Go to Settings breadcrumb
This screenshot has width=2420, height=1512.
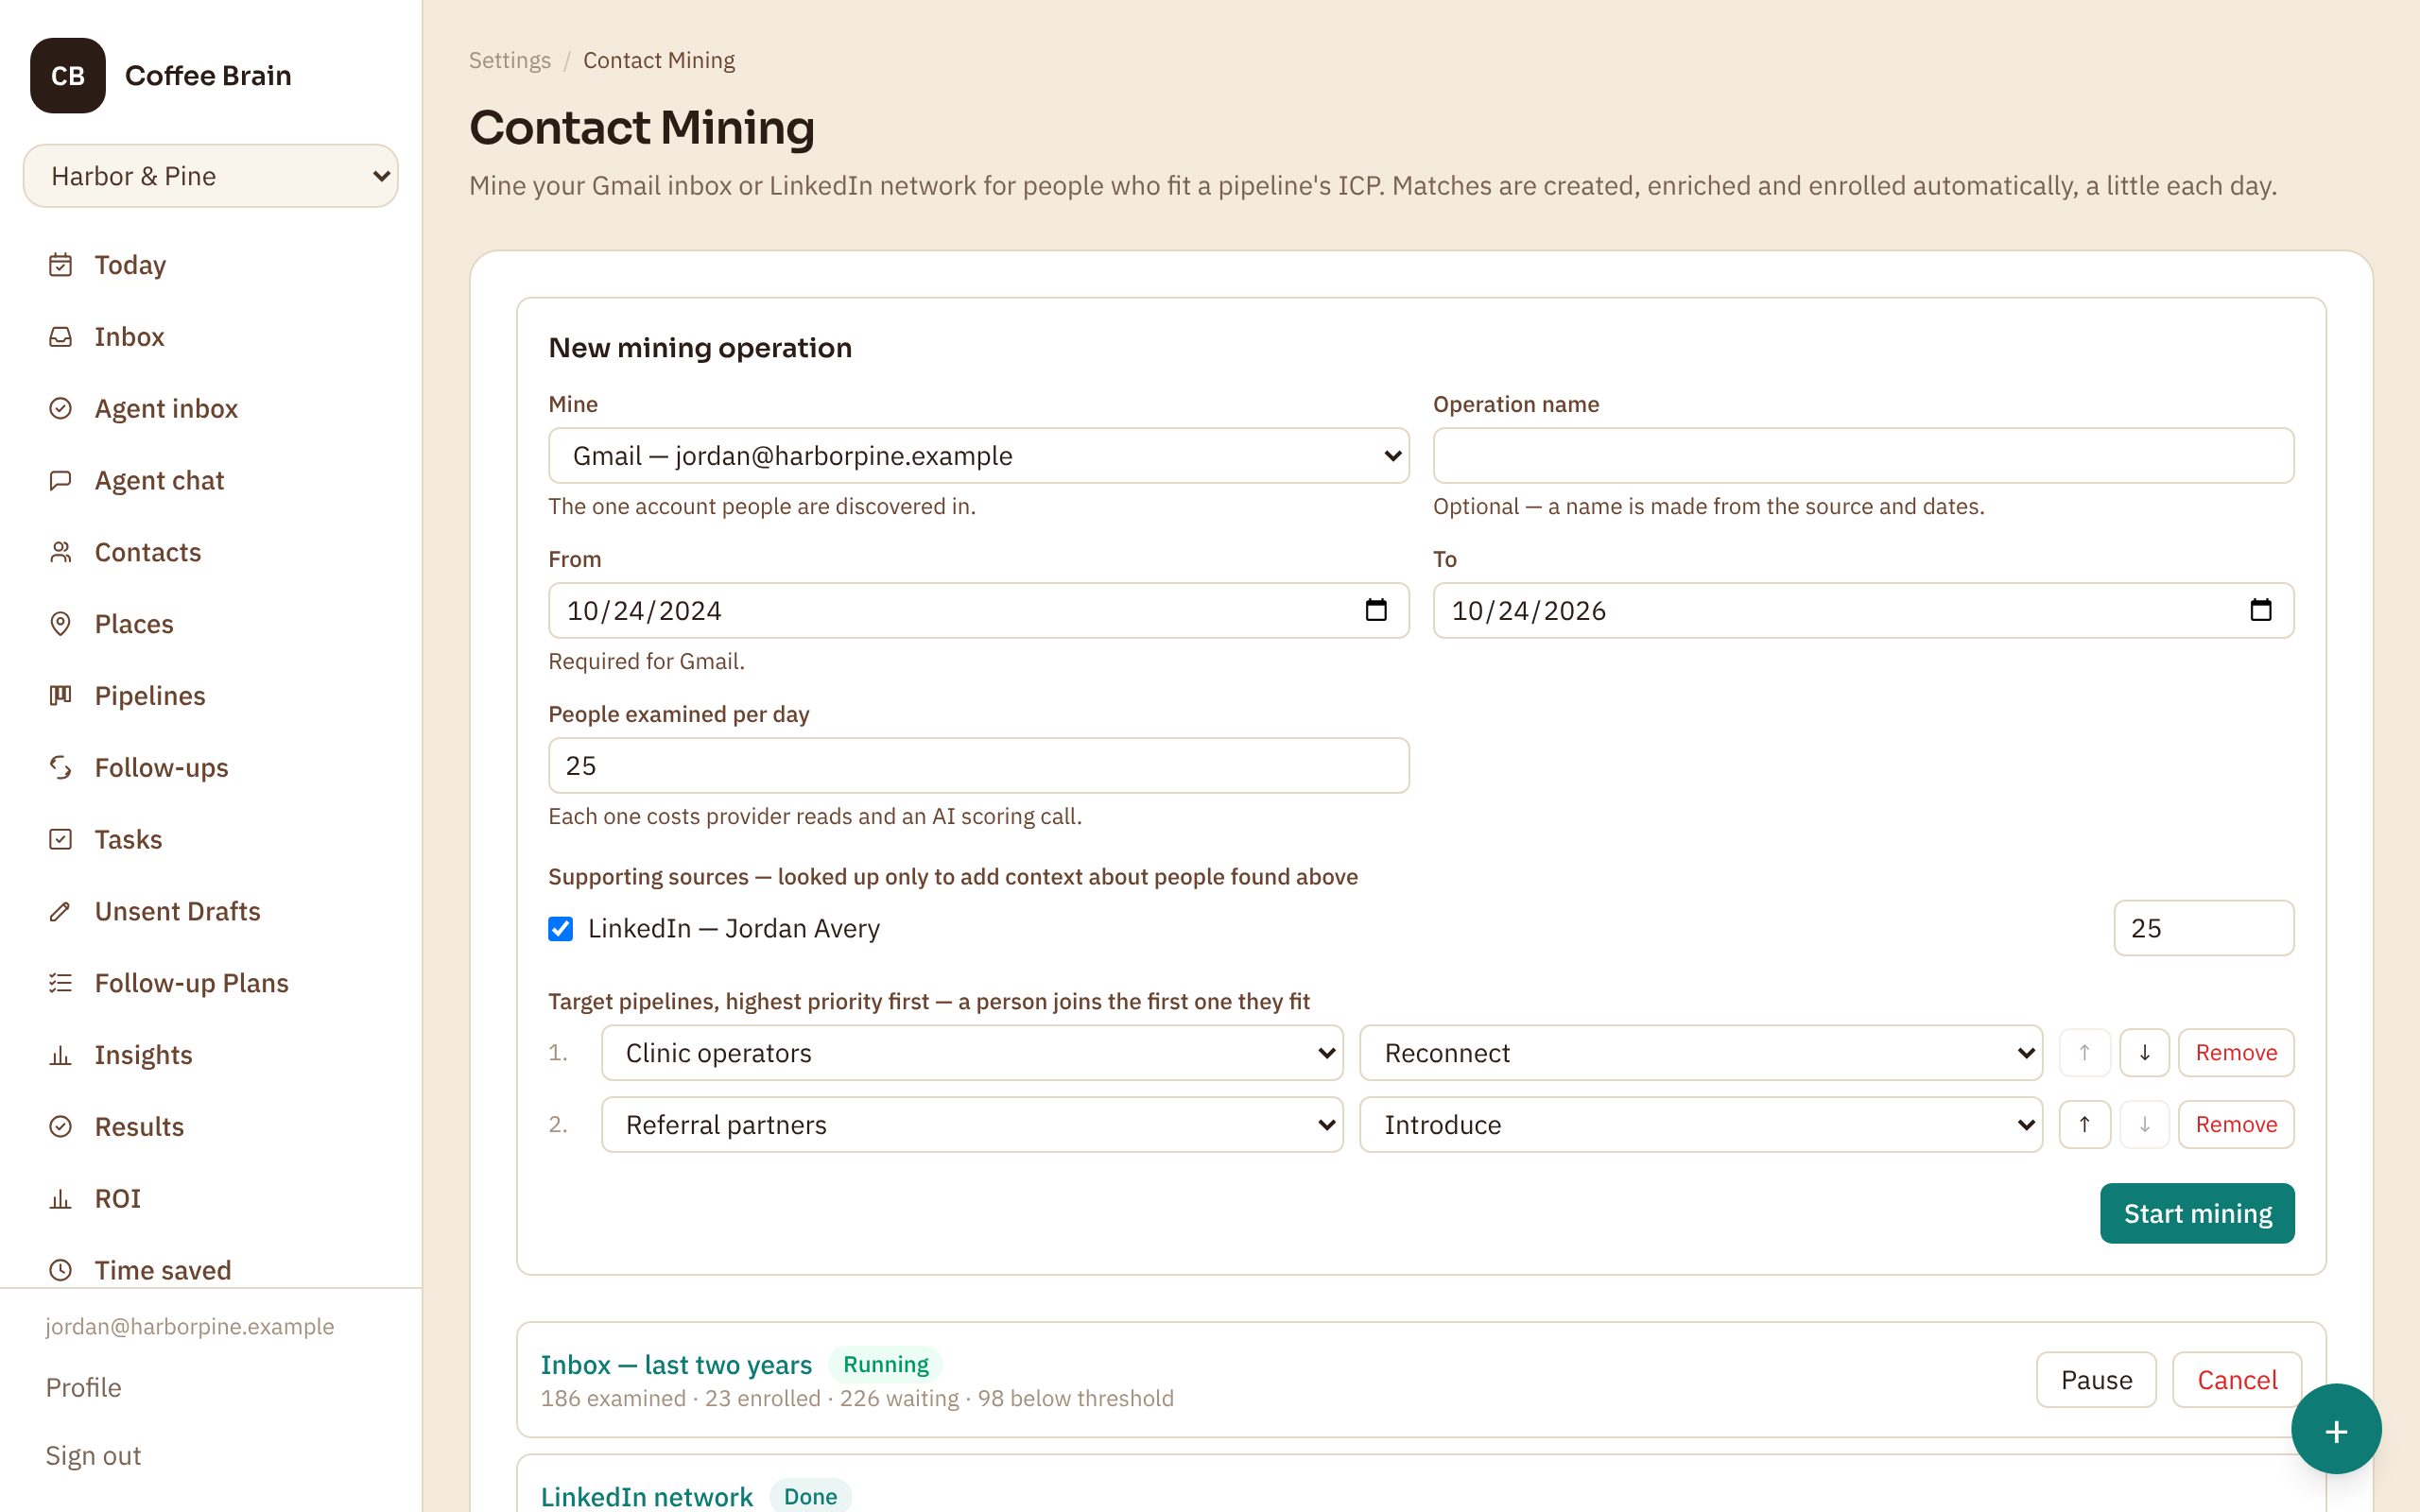[510, 60]
